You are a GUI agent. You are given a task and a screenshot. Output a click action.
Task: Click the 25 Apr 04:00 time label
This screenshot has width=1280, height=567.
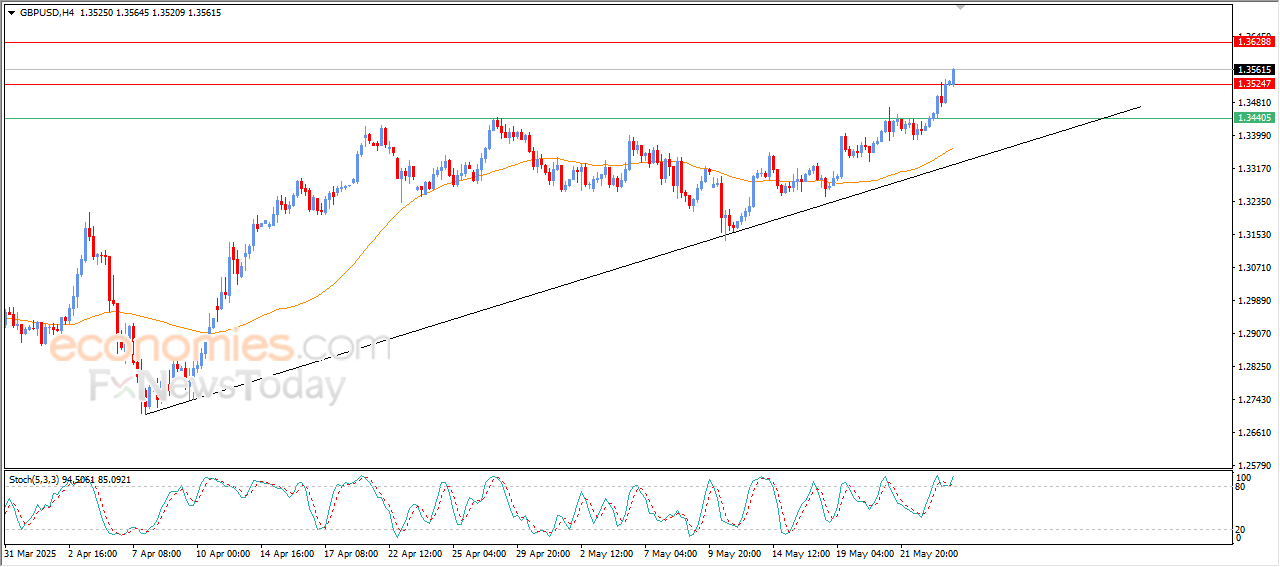coord(478,553)
